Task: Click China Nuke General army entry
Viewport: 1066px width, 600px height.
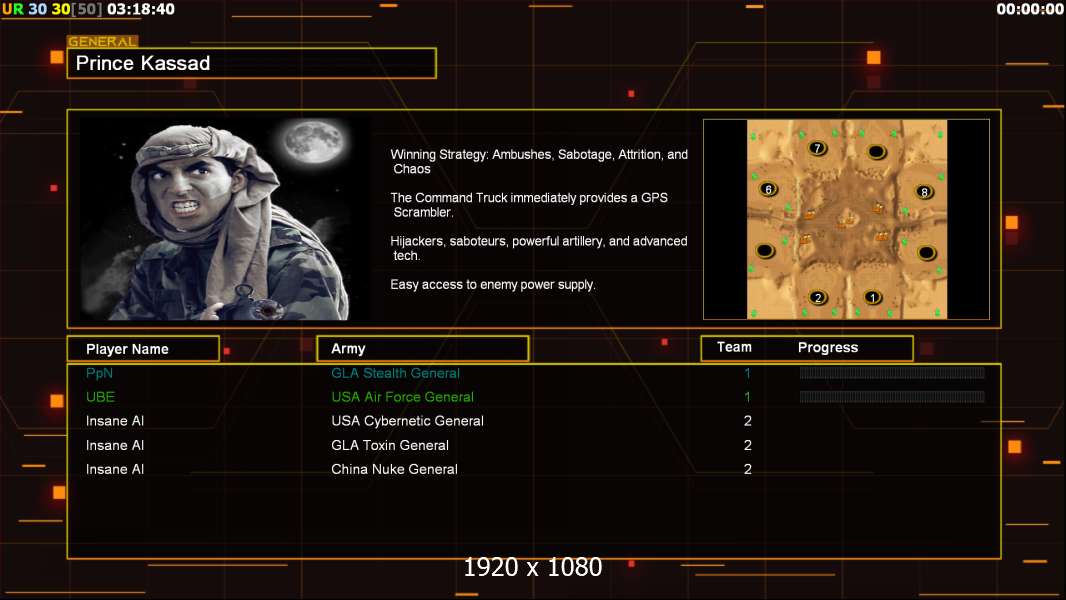Action: point(394,469)
